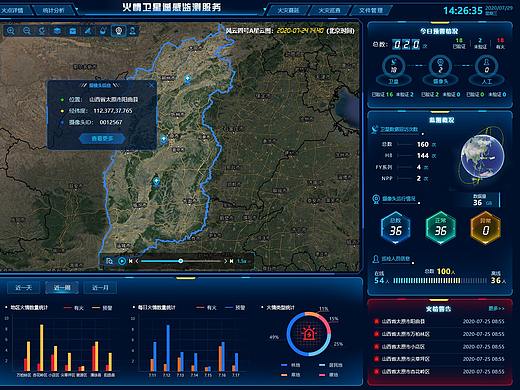
Task: Click the reset/rotate view map tool
Action: coord(42,31)
